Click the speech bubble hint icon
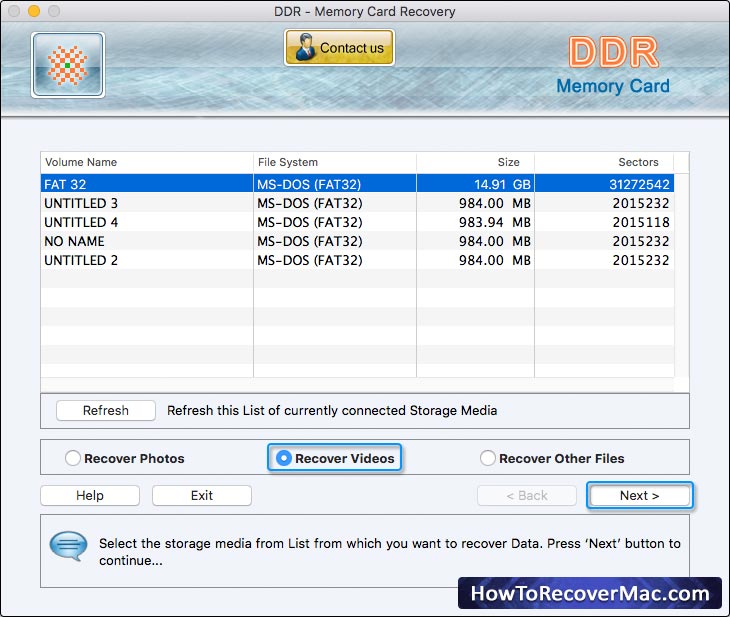 pos(68,546)
